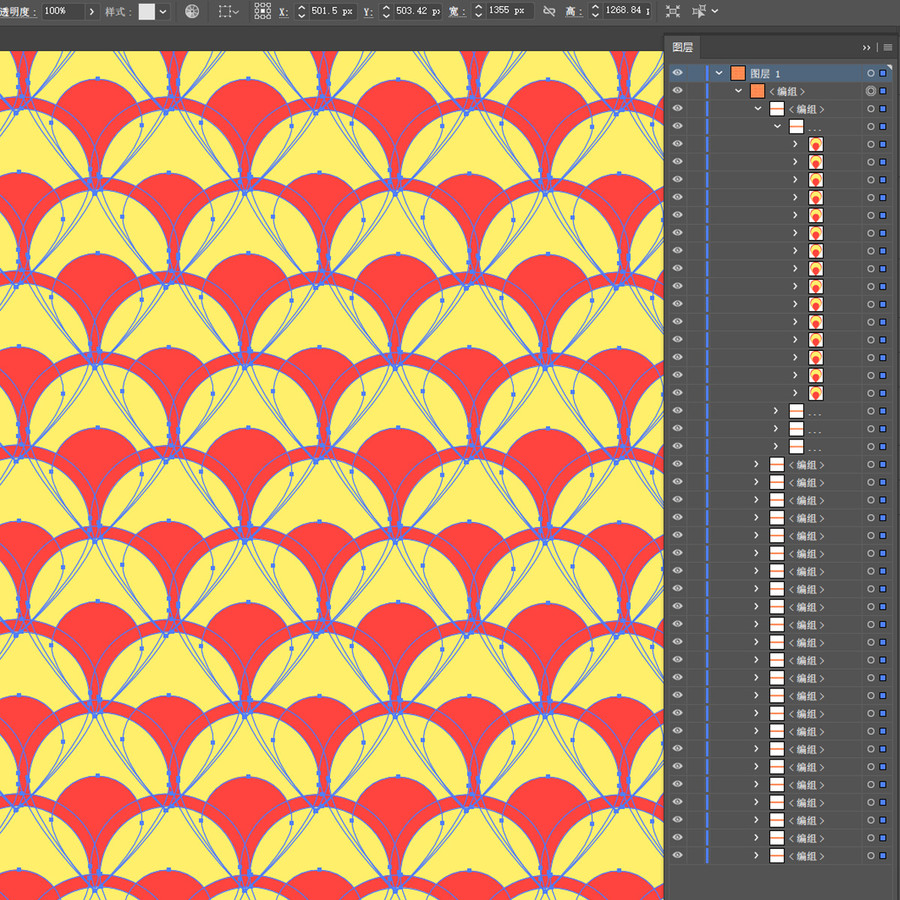Click the orange thumbnail of 图层 1
Screen dimensions: 900x900
[738, 73]
